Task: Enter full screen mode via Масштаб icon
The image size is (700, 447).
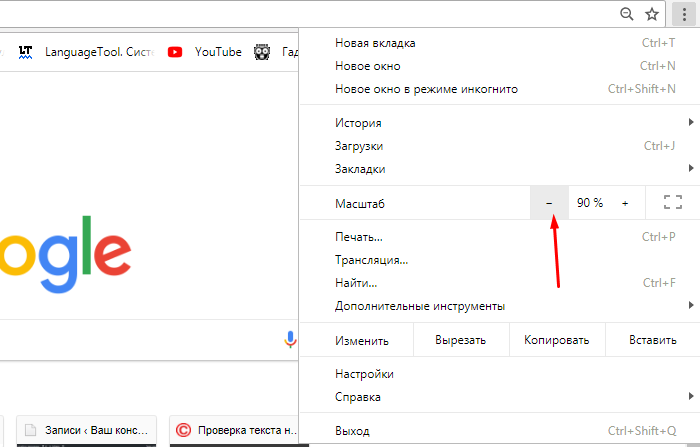Action: click(672, 202)
